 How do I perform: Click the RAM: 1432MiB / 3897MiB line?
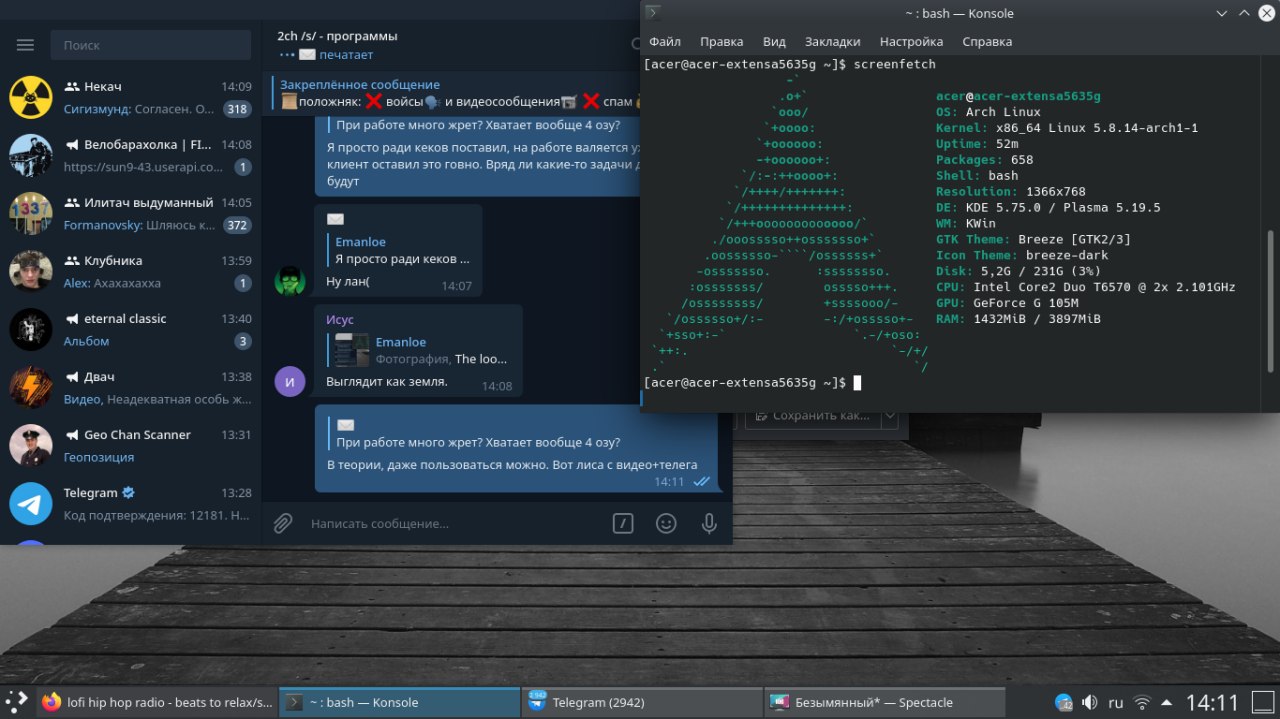tap(1018, 319)
